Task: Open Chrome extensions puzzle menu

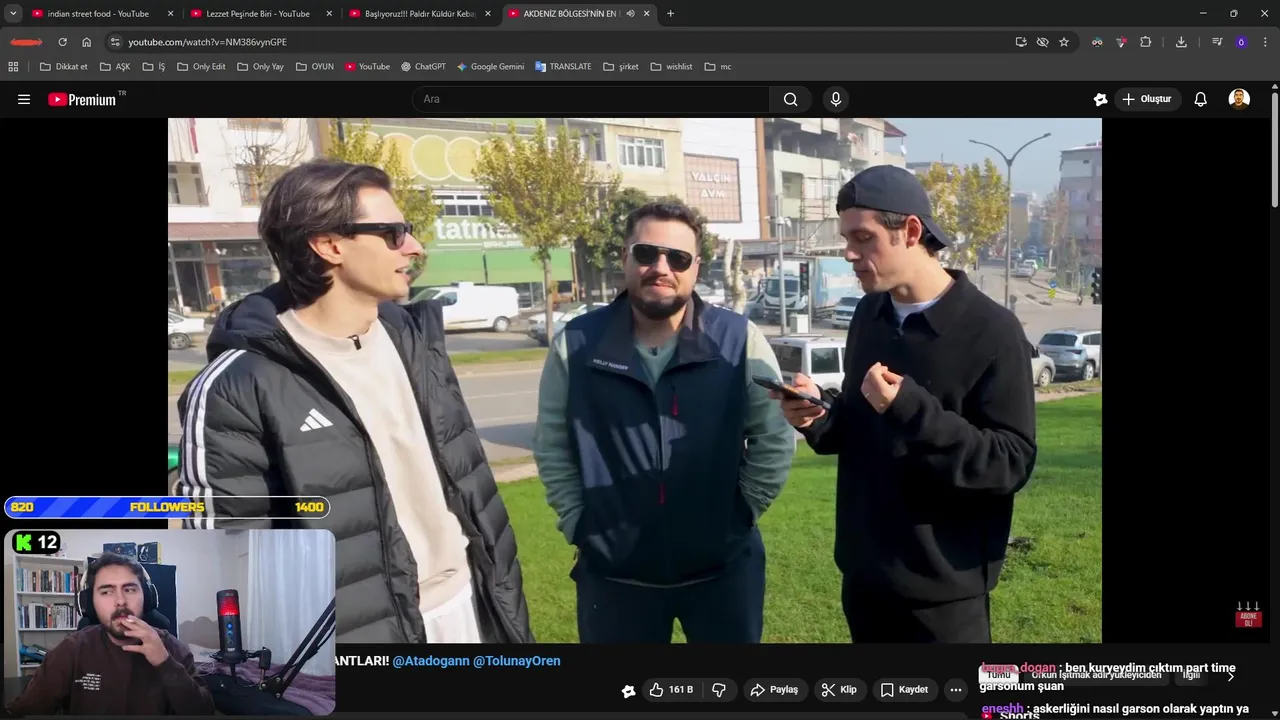Action: (x=1146, y=42)
